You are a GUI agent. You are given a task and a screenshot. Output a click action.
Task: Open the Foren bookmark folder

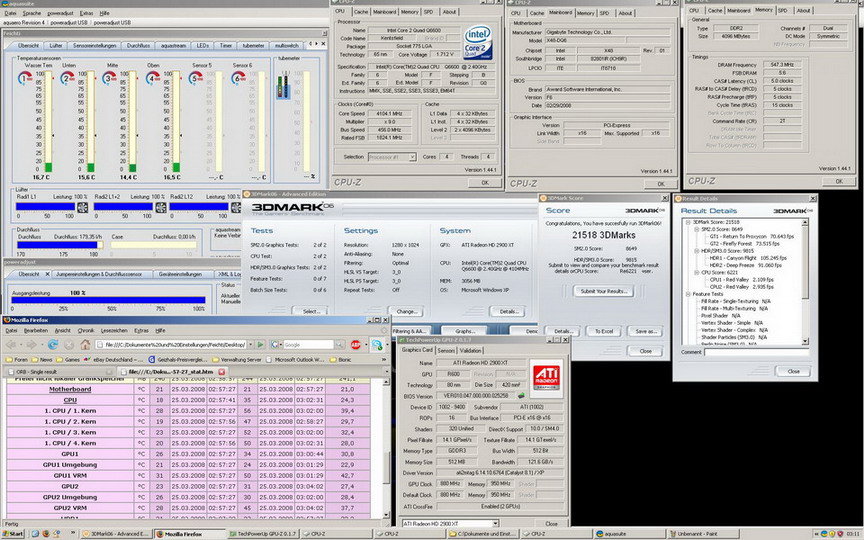point(17,359)
